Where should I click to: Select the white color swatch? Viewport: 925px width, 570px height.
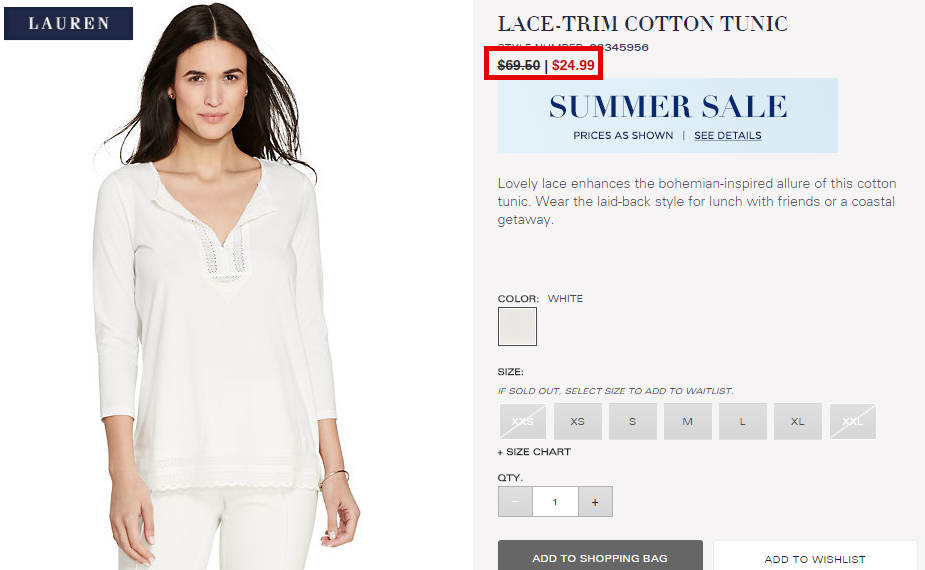point(517,326)
